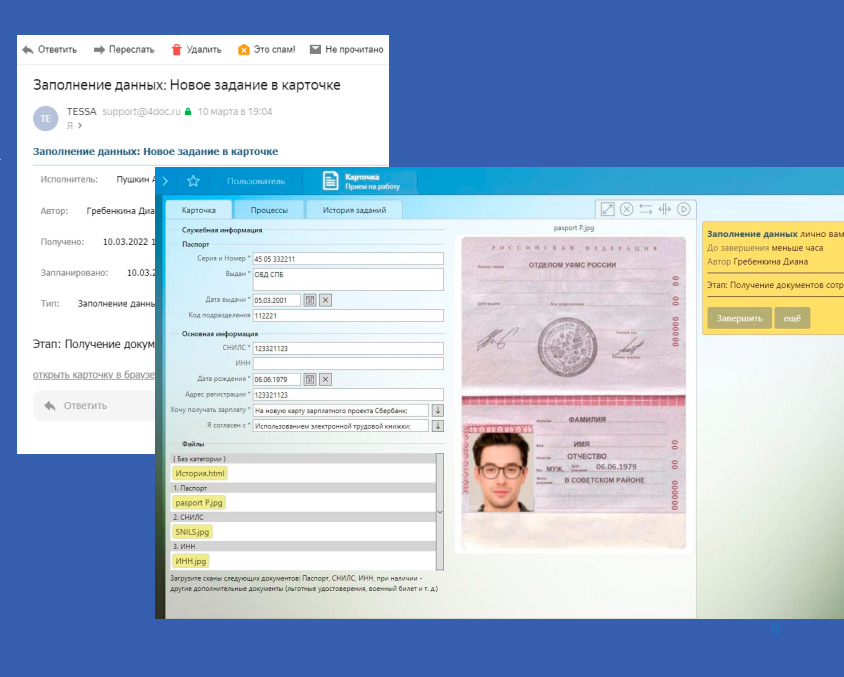Close the passport preview with X icon
Screen dimensions: 844x677
626,209
